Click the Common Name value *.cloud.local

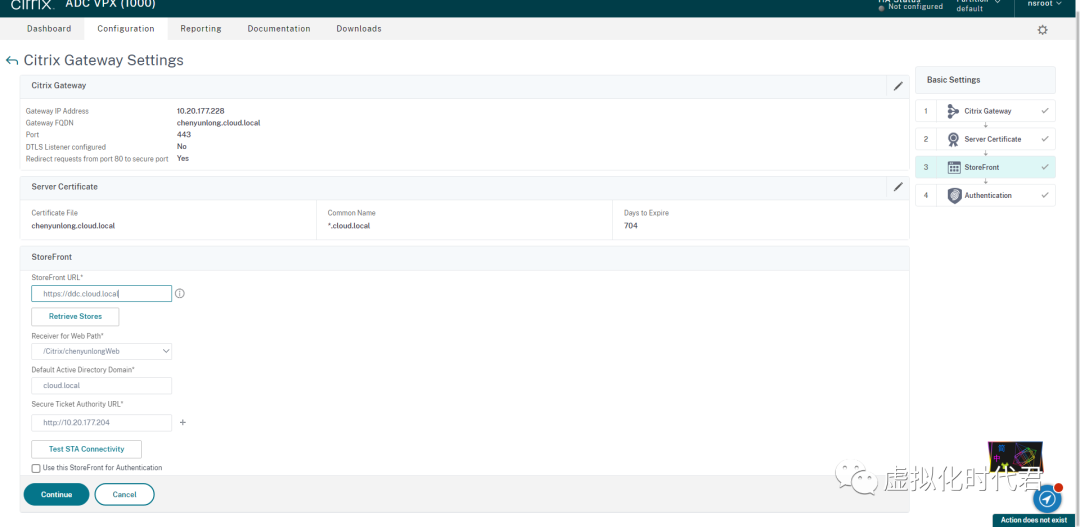tap(349, 225)
